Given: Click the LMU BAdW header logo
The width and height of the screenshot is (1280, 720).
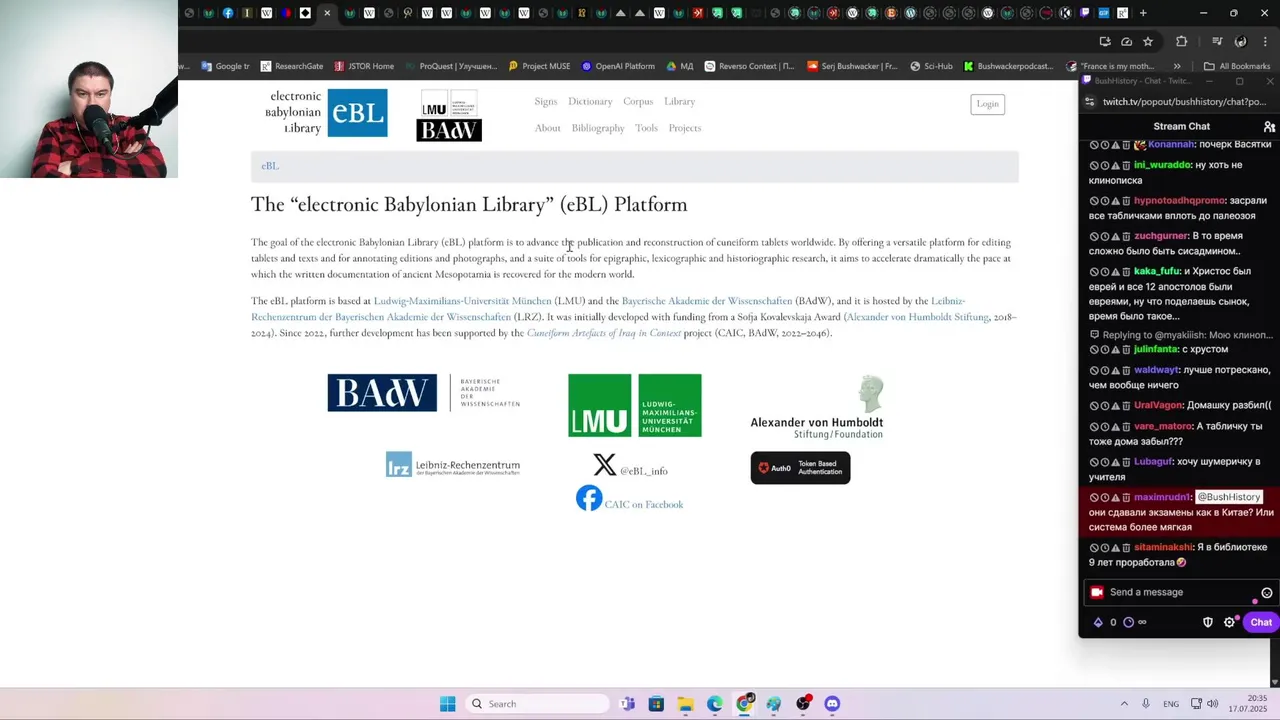Looking at the screenshot, I should (x=449, y=115).
